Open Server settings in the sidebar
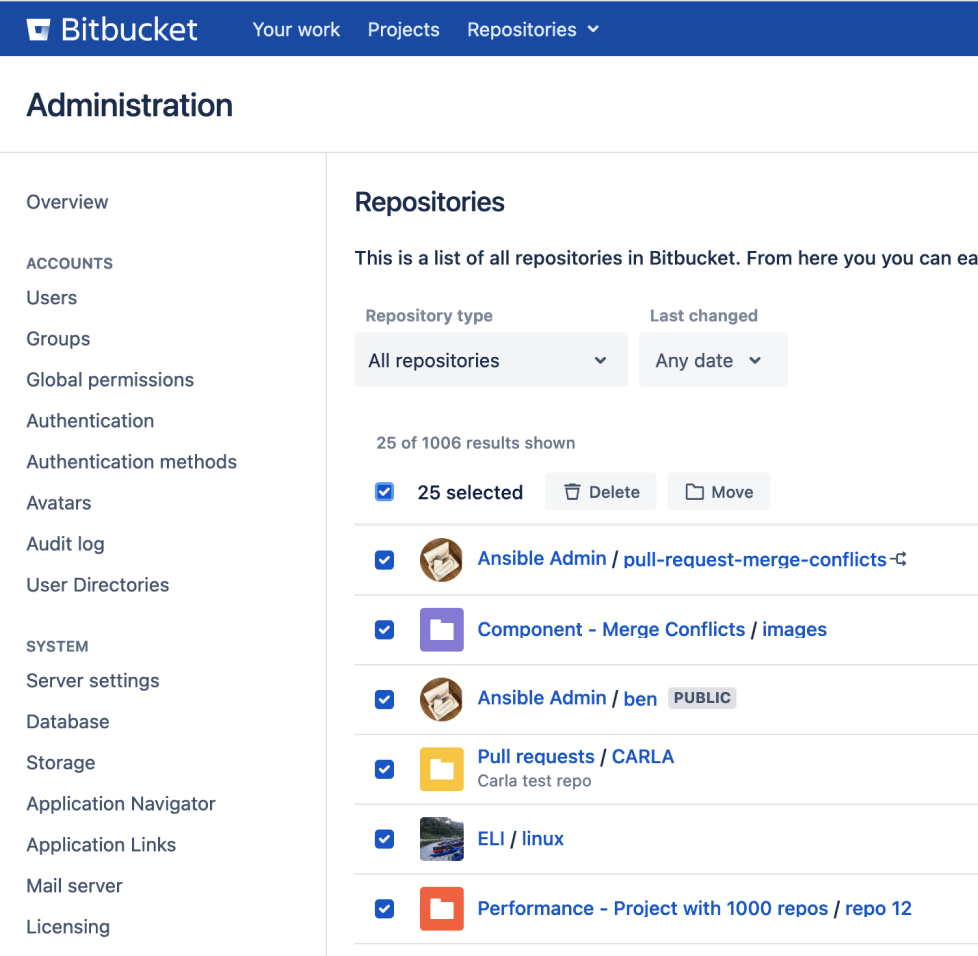The height and width of the screenshot is (956, 978). click(x=93, y=680)
